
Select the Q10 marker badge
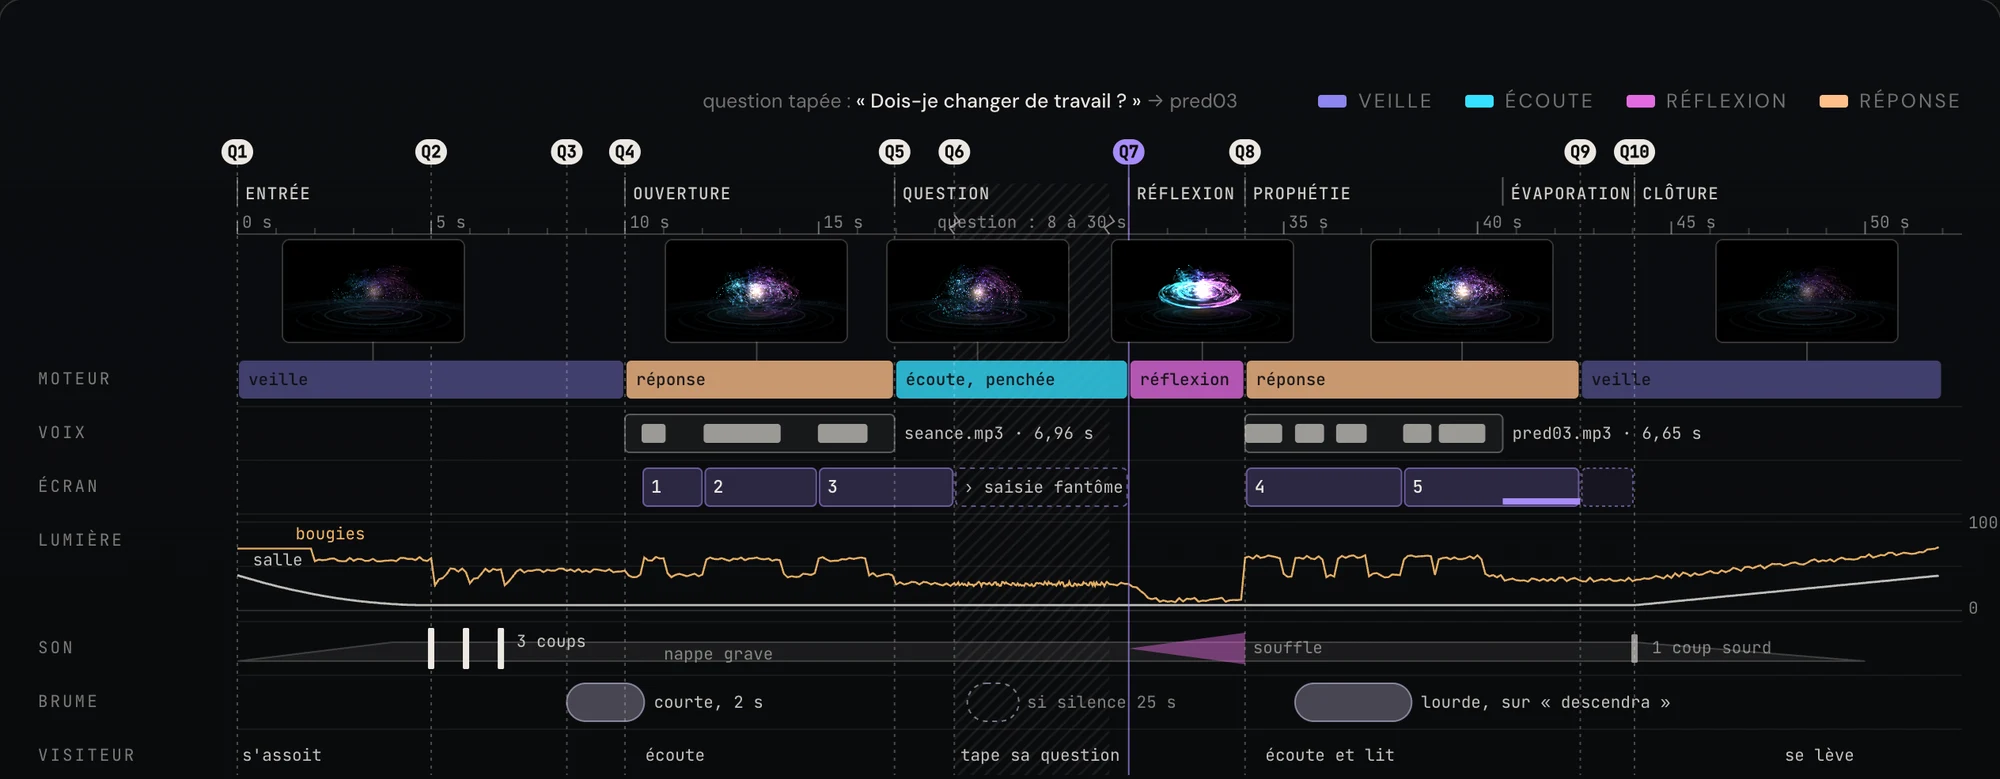coord(1634,152)
